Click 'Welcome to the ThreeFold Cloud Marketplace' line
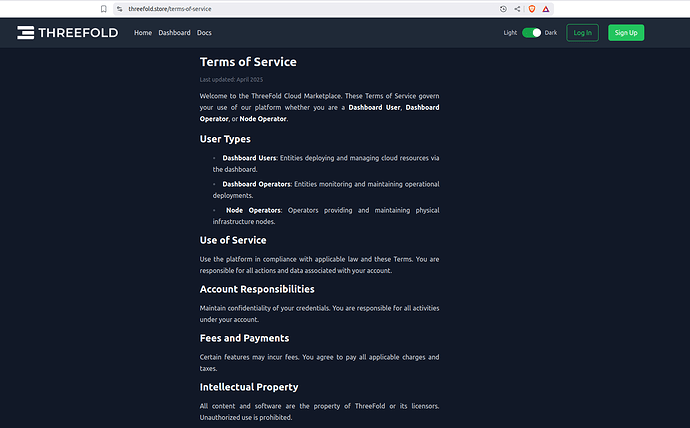 coord(271,96)
